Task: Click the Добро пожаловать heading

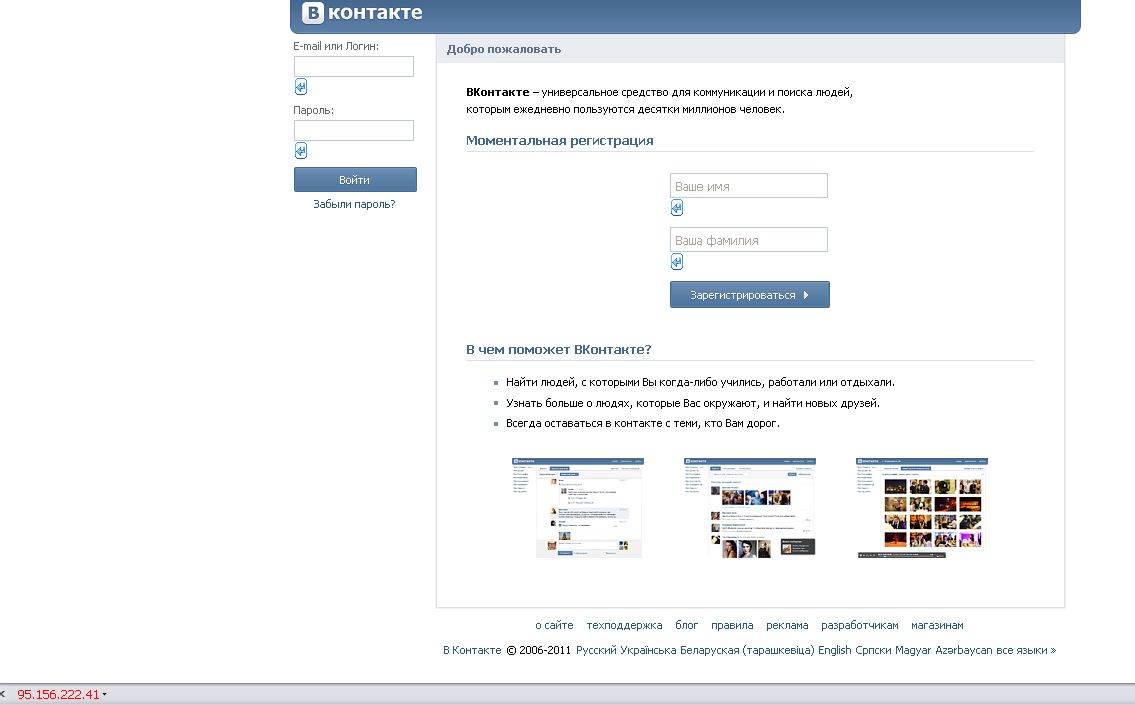Action: pyautogui.click(x=504, y=49)
